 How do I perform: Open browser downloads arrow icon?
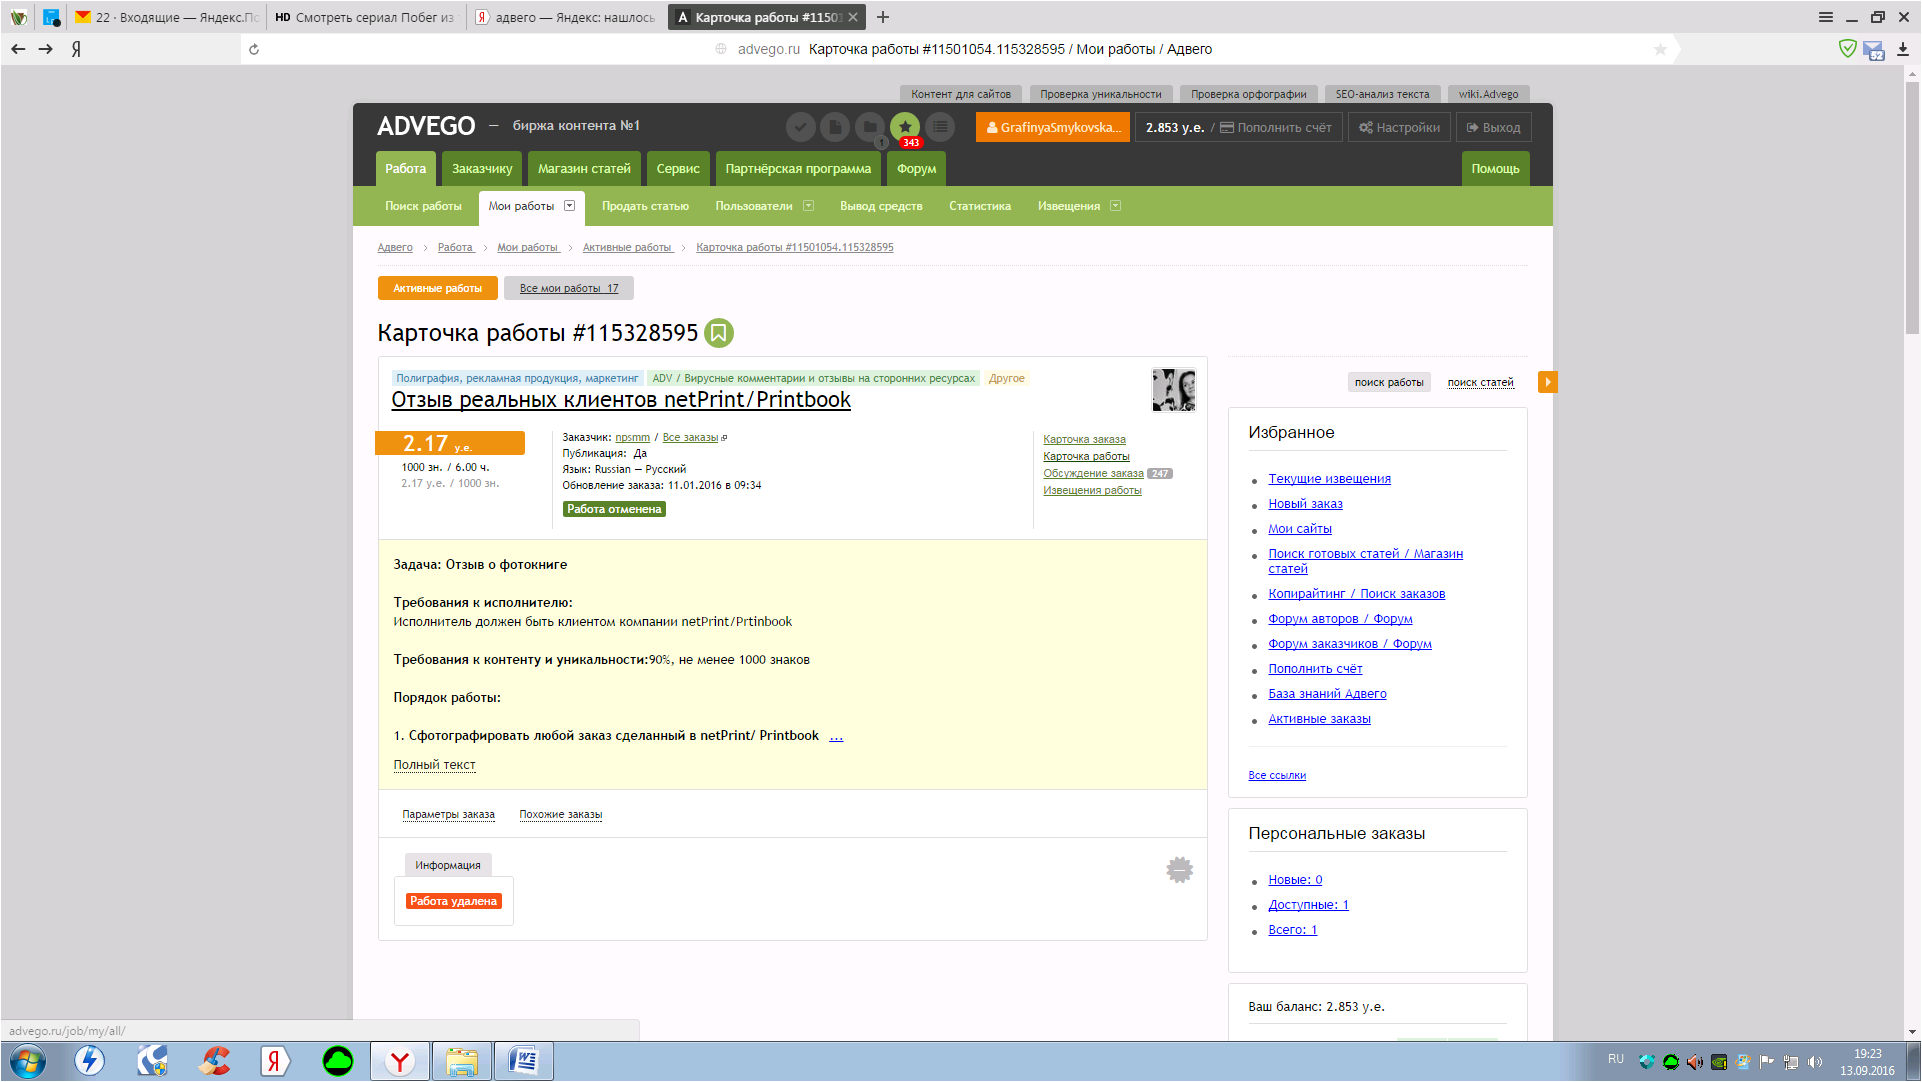pyautogui.click(x=1903, y=49)
